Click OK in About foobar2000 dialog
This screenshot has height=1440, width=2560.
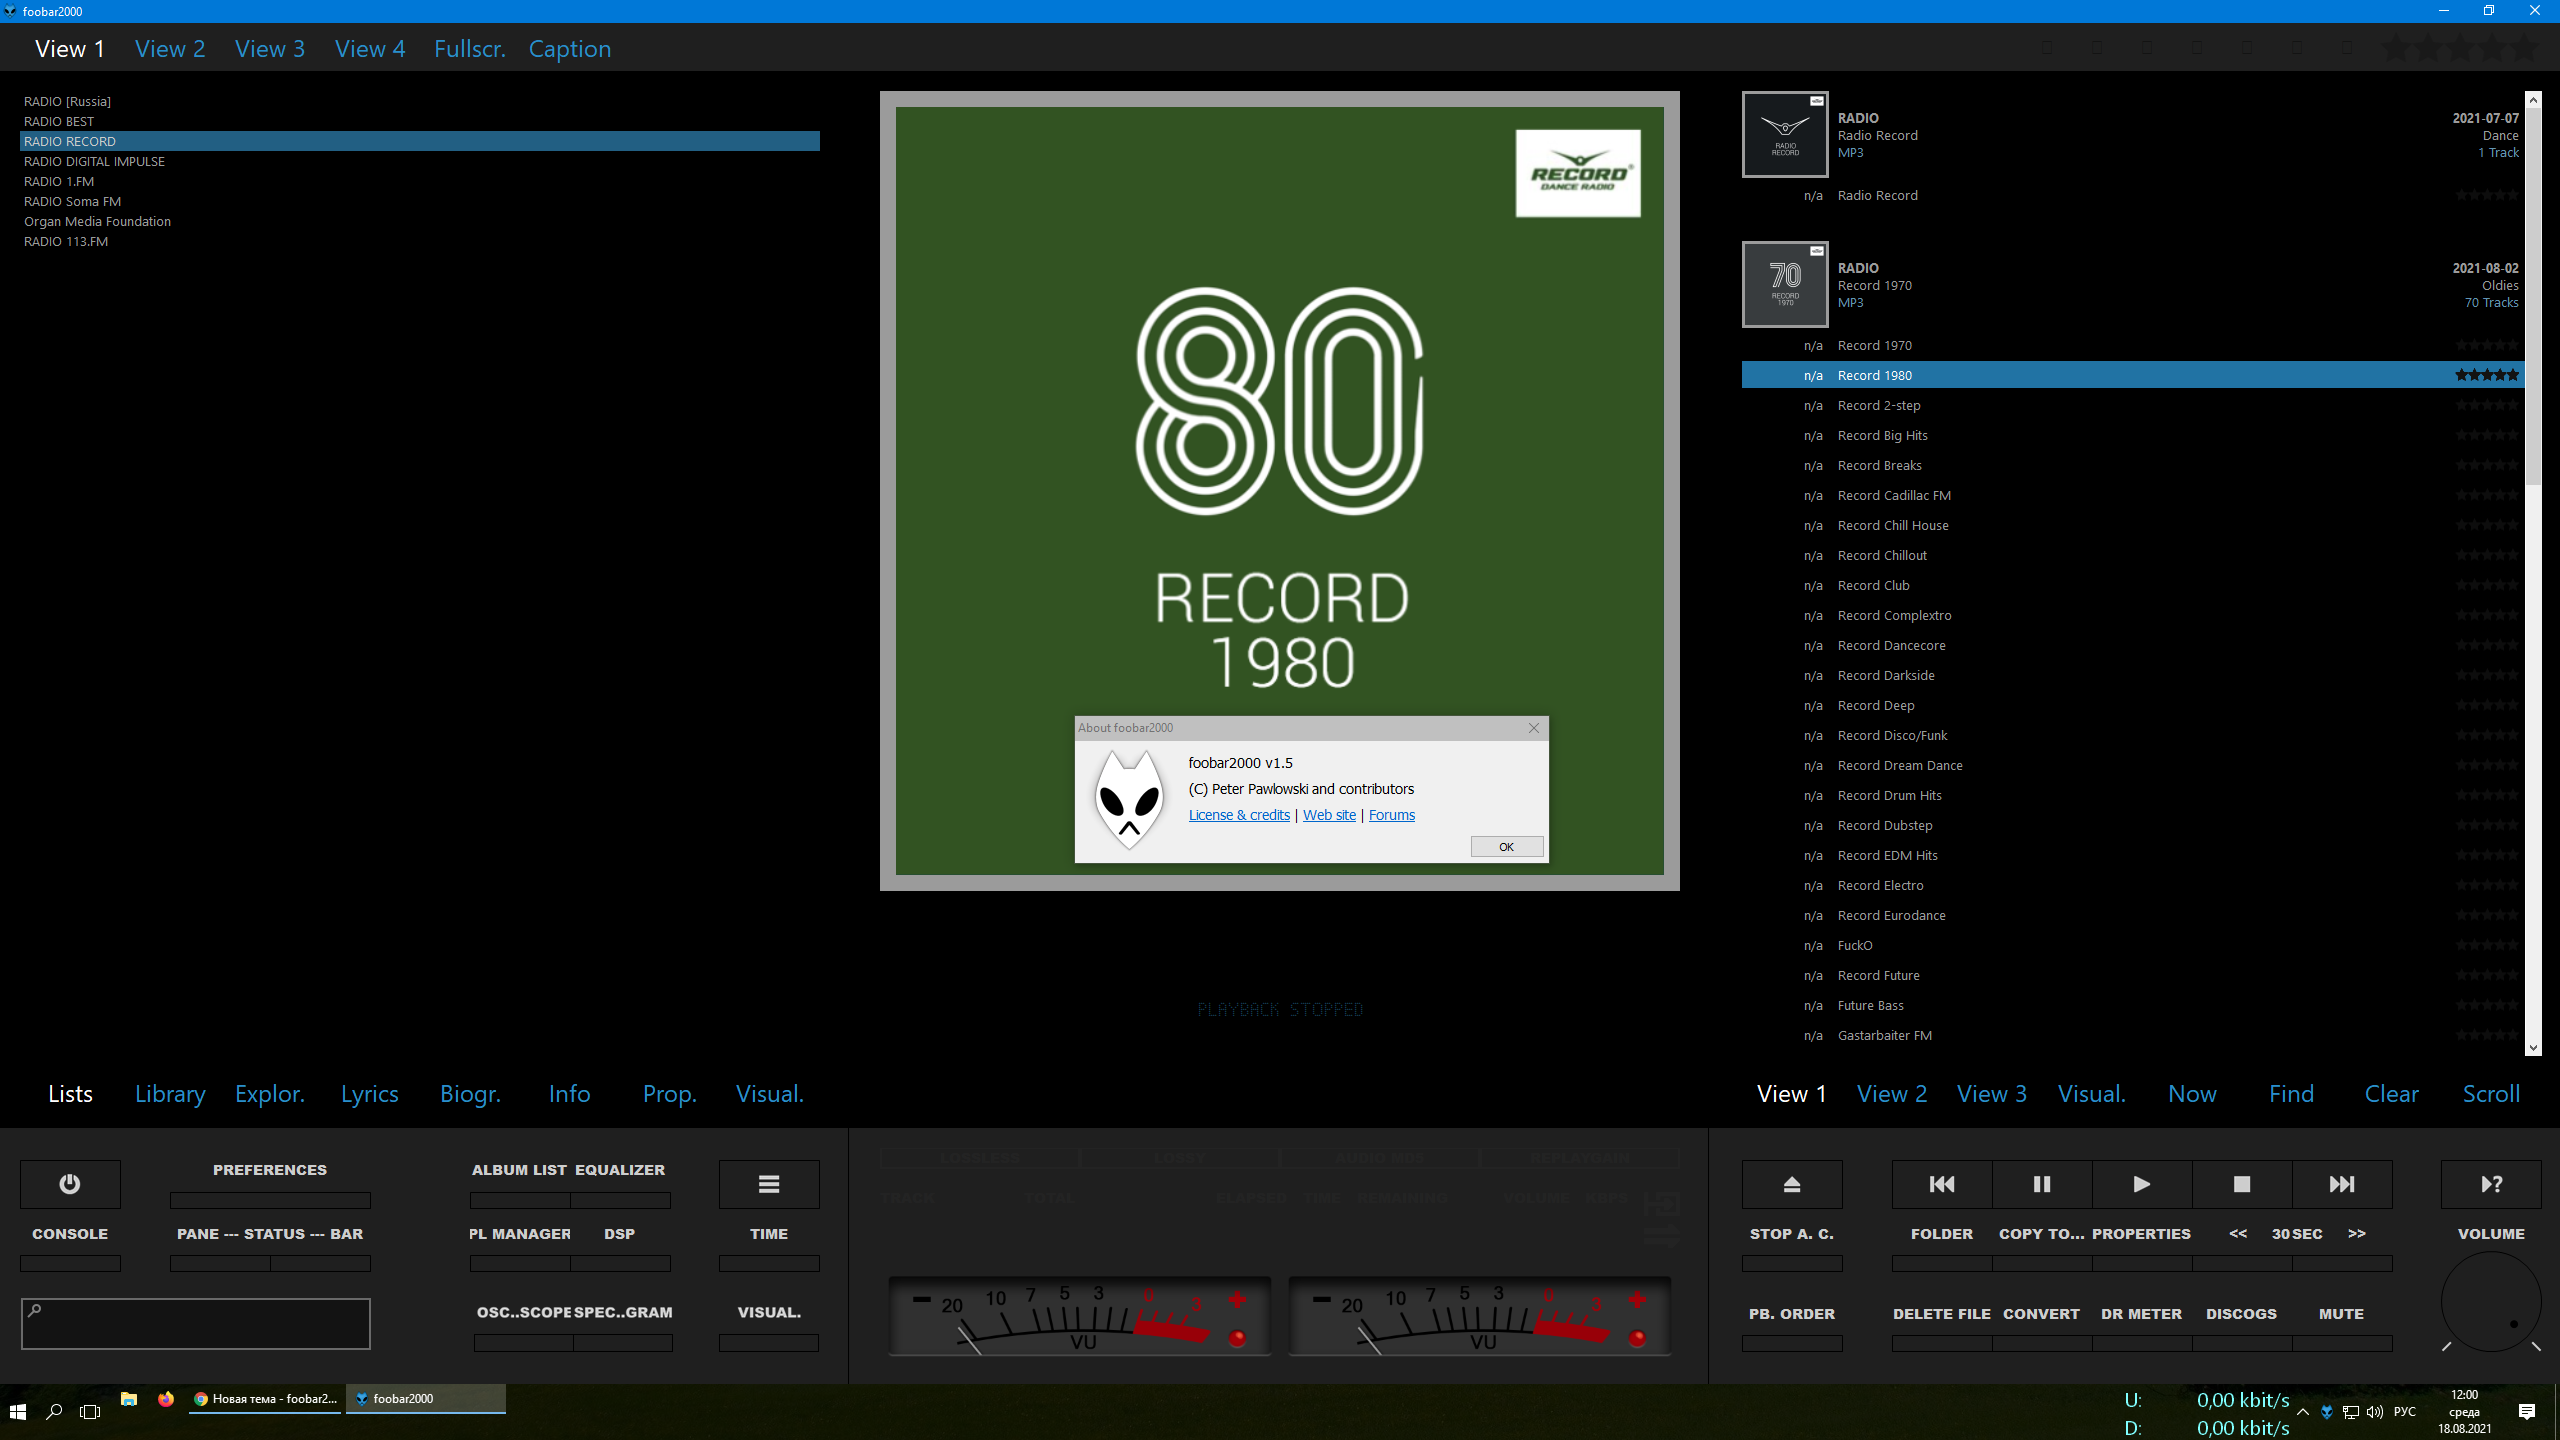[1506, 847]
